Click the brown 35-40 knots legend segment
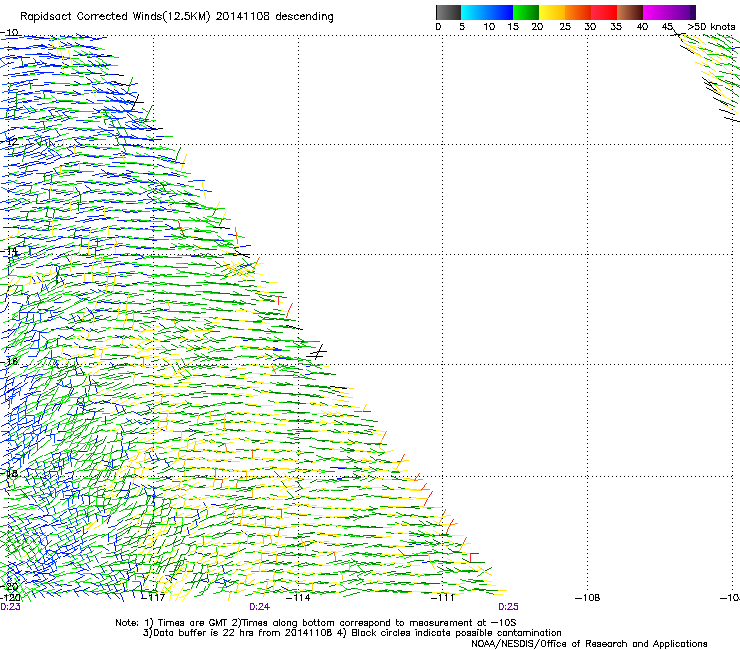740x650 pixels. pos(630,12)
